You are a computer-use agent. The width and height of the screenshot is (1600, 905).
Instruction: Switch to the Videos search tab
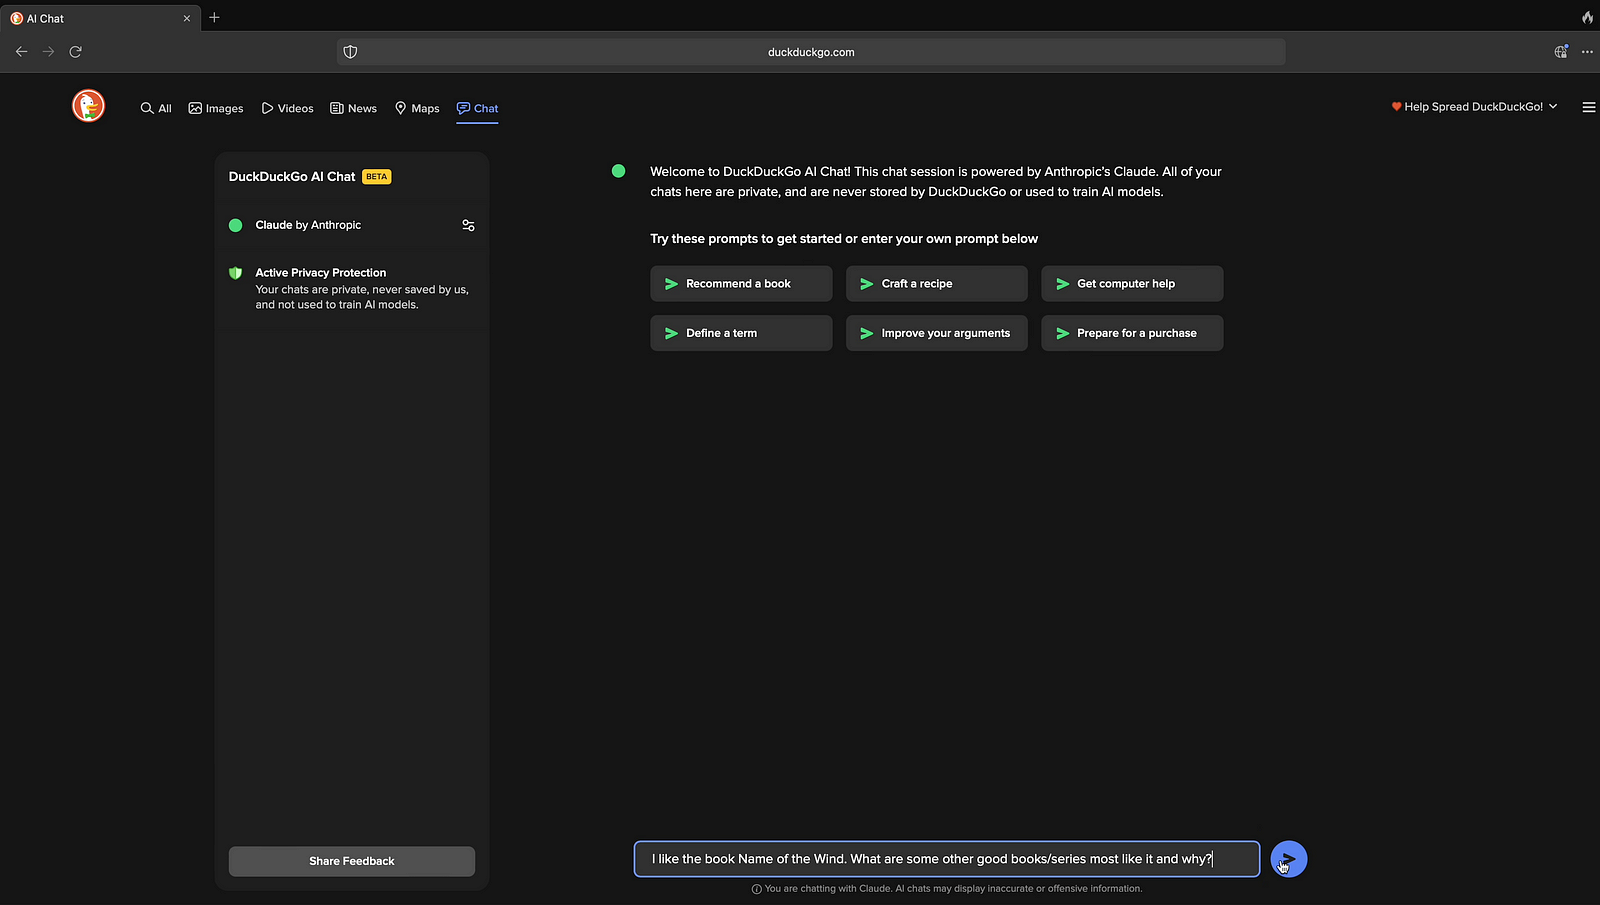(x=287, y=108)
